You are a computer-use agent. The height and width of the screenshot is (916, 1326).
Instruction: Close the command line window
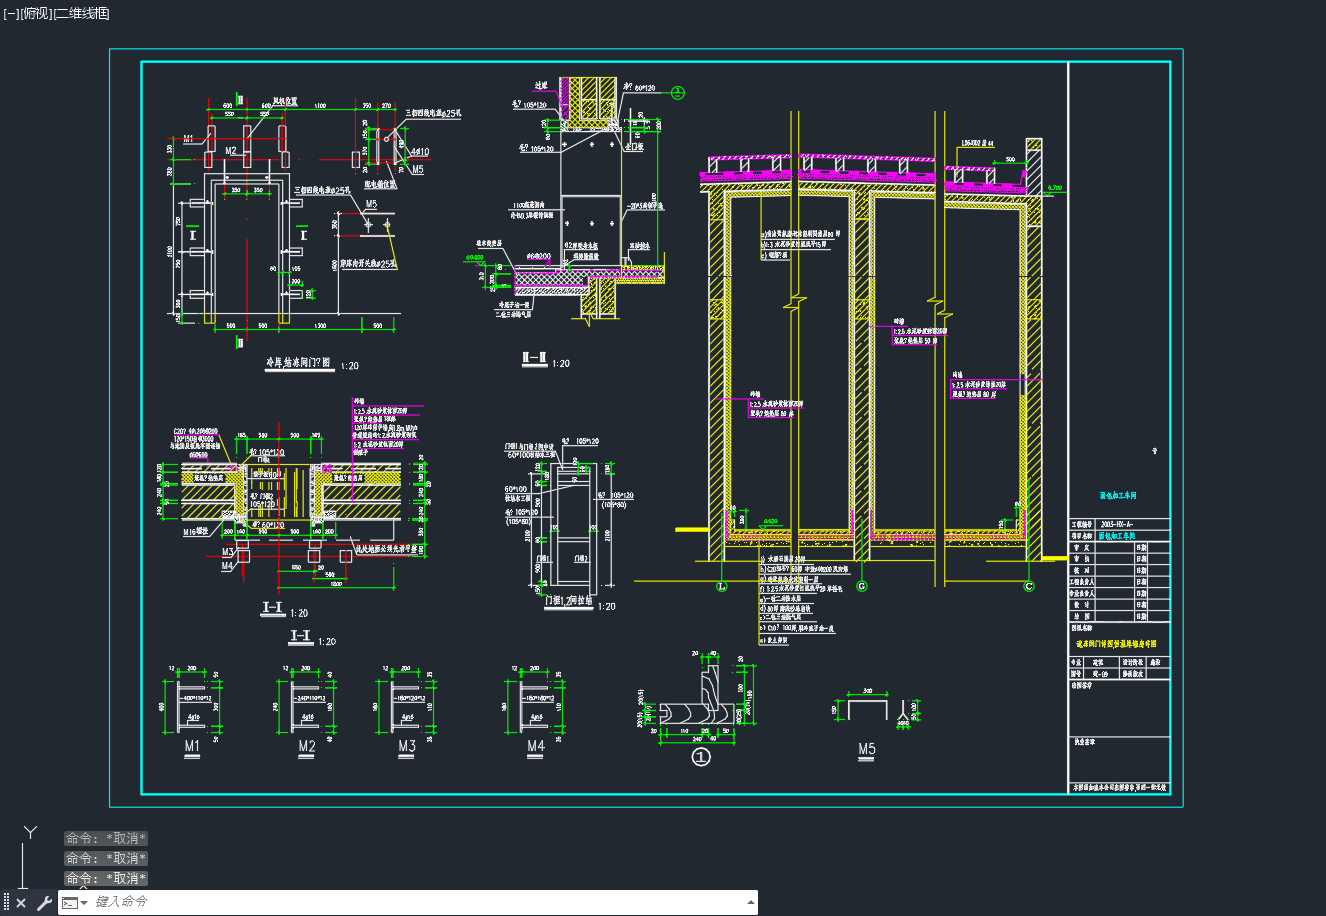(21, 902)
